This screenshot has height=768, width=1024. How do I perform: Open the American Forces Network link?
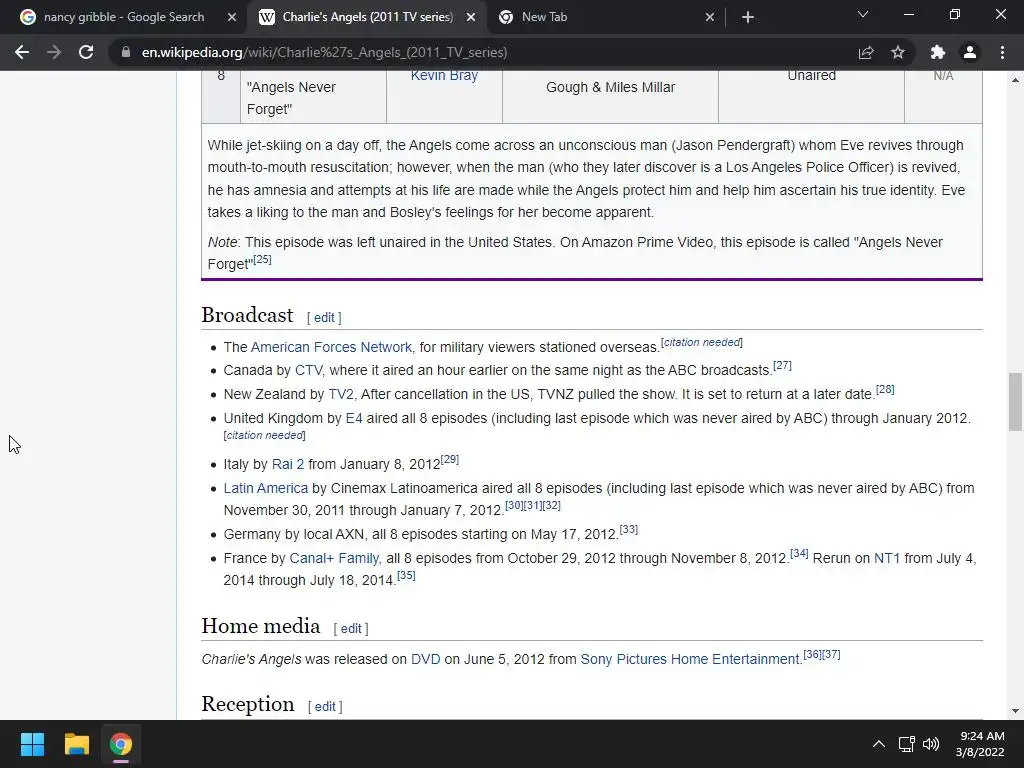click(x=331, y=347)
